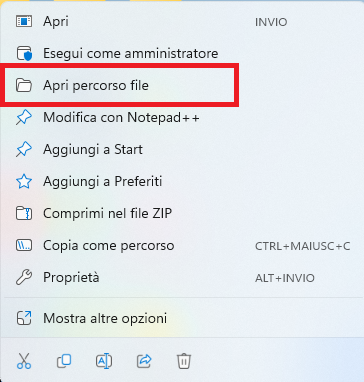Click the folder icon next to Apri percorso file
The image size is (364, 382).
[24, 85]
